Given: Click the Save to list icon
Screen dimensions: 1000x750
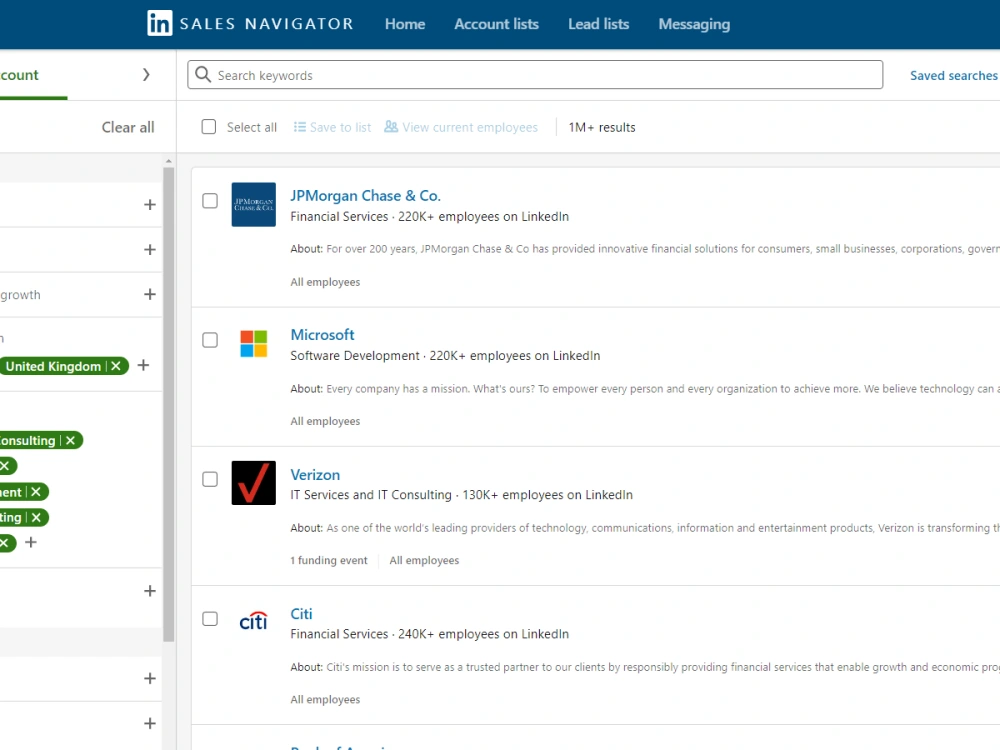Looking at the screenshot, I should pos(299,127).
